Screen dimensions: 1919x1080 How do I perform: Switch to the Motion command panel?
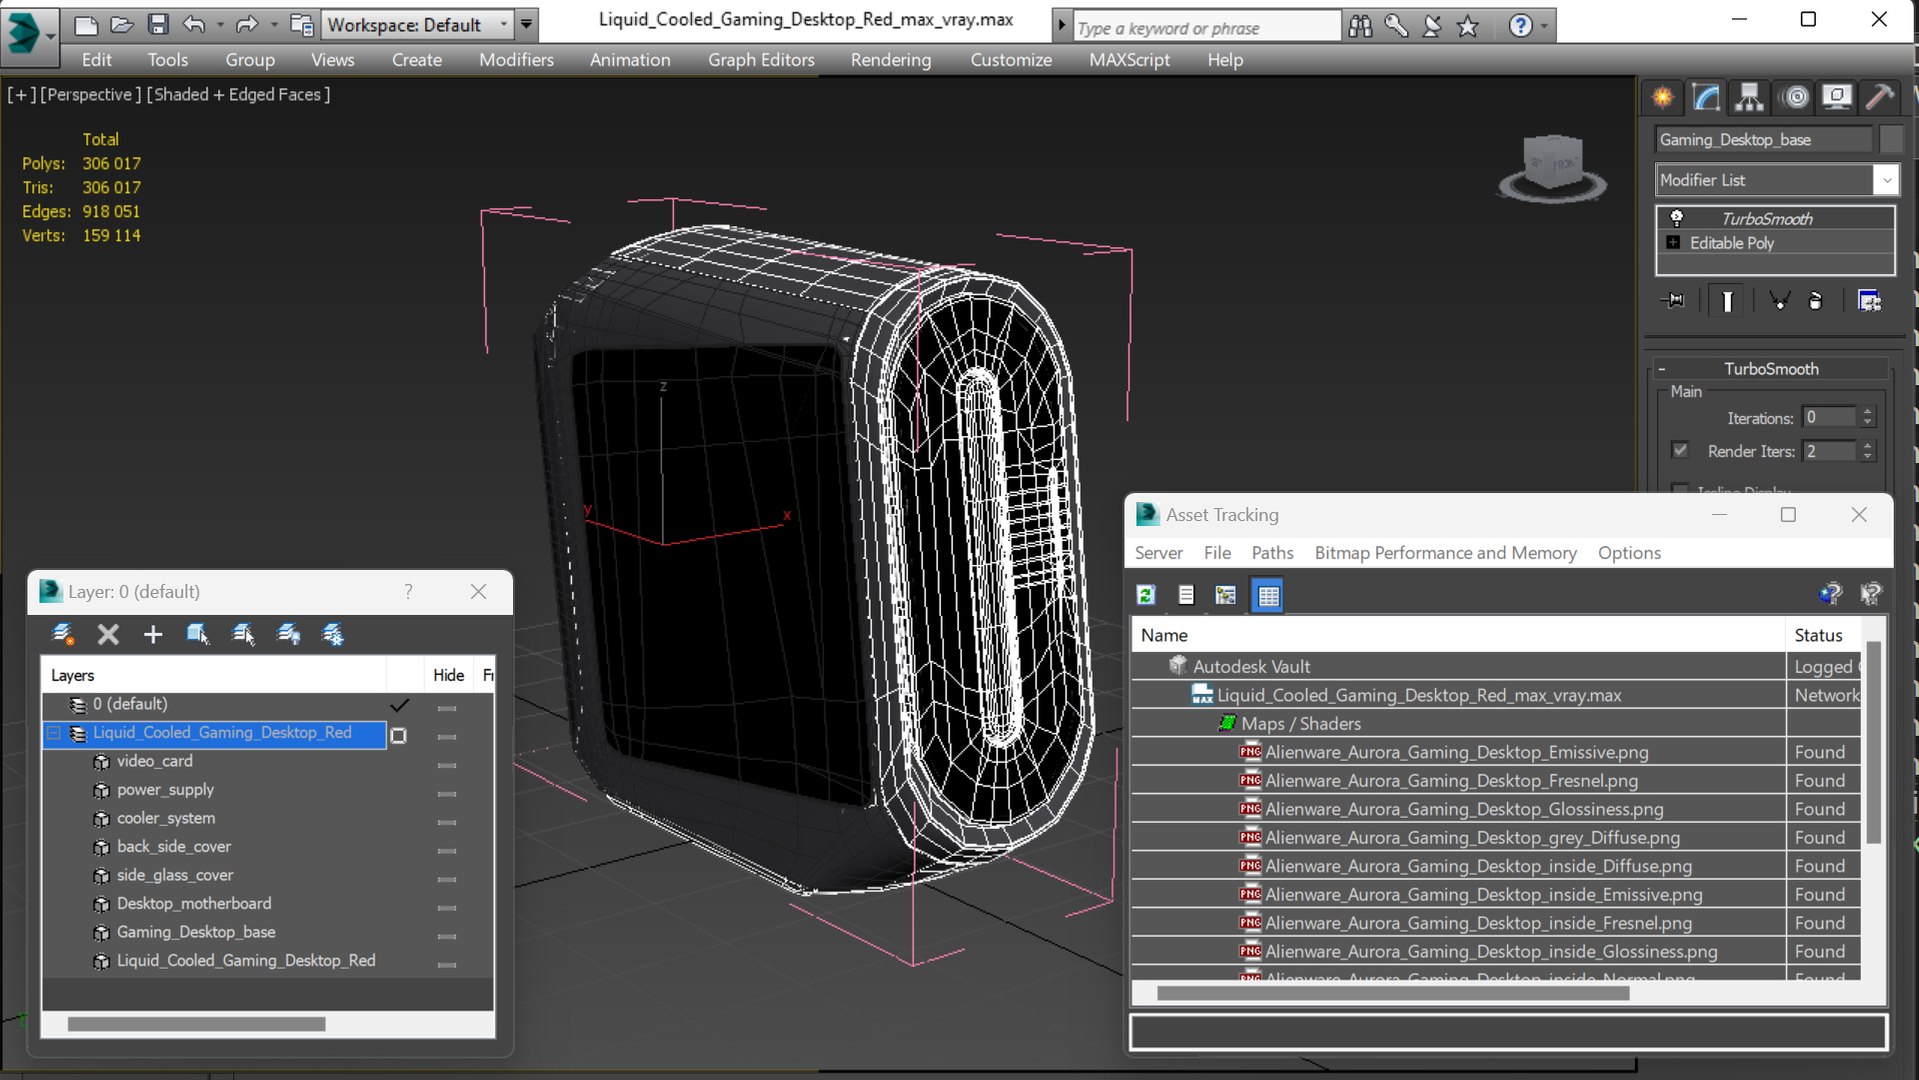click(1796, 97)
